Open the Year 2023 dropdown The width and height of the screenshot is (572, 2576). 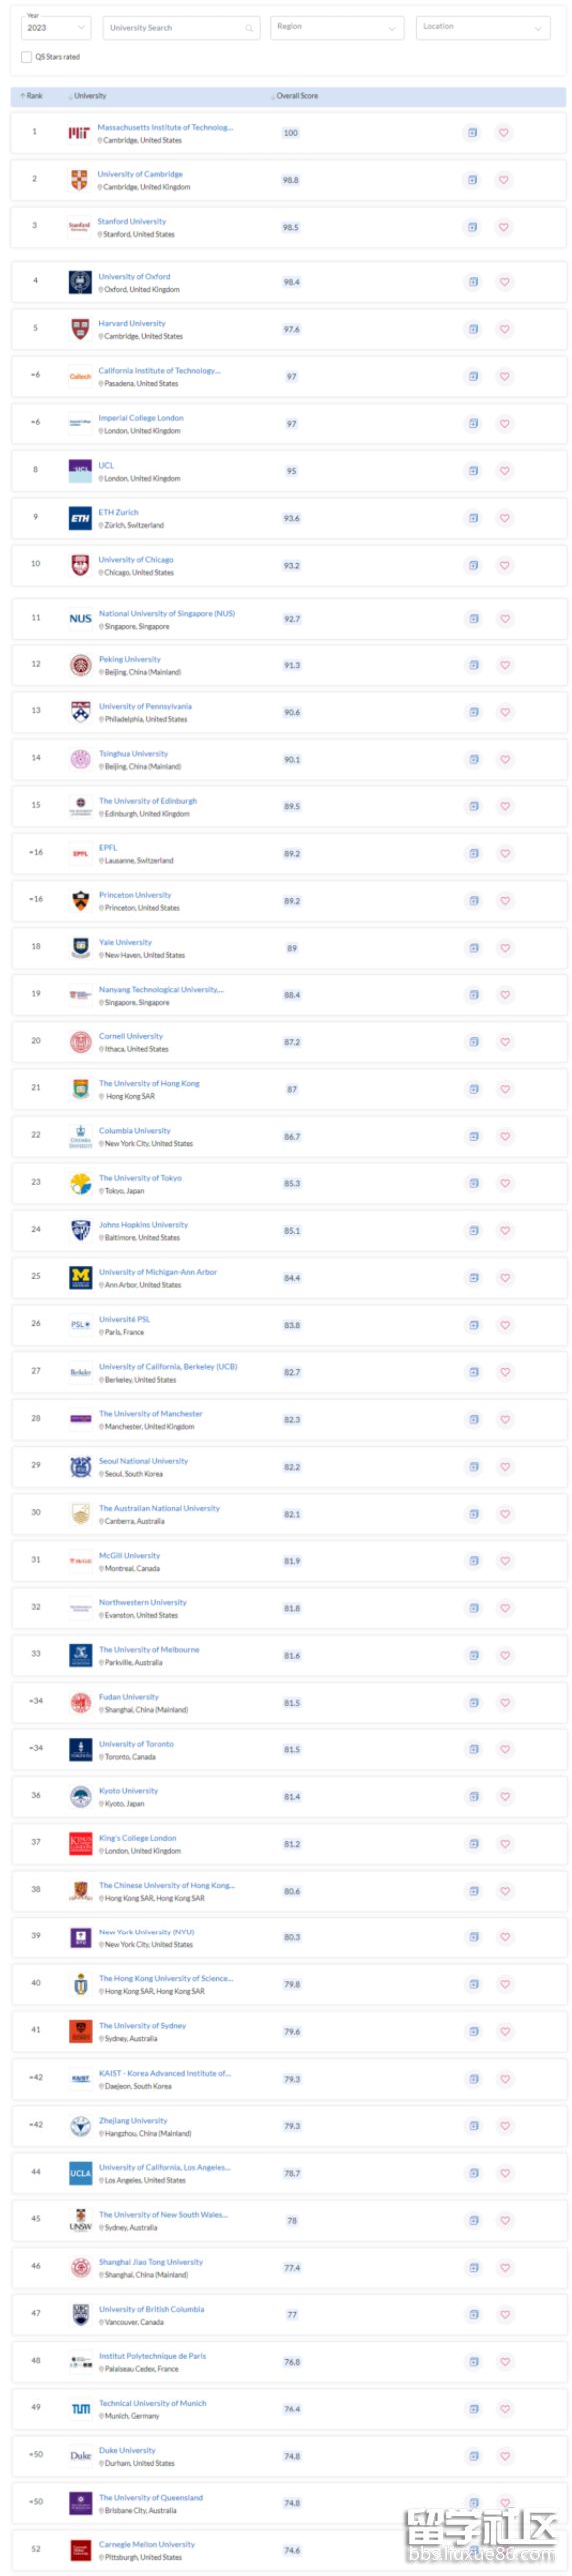point(56,27)
